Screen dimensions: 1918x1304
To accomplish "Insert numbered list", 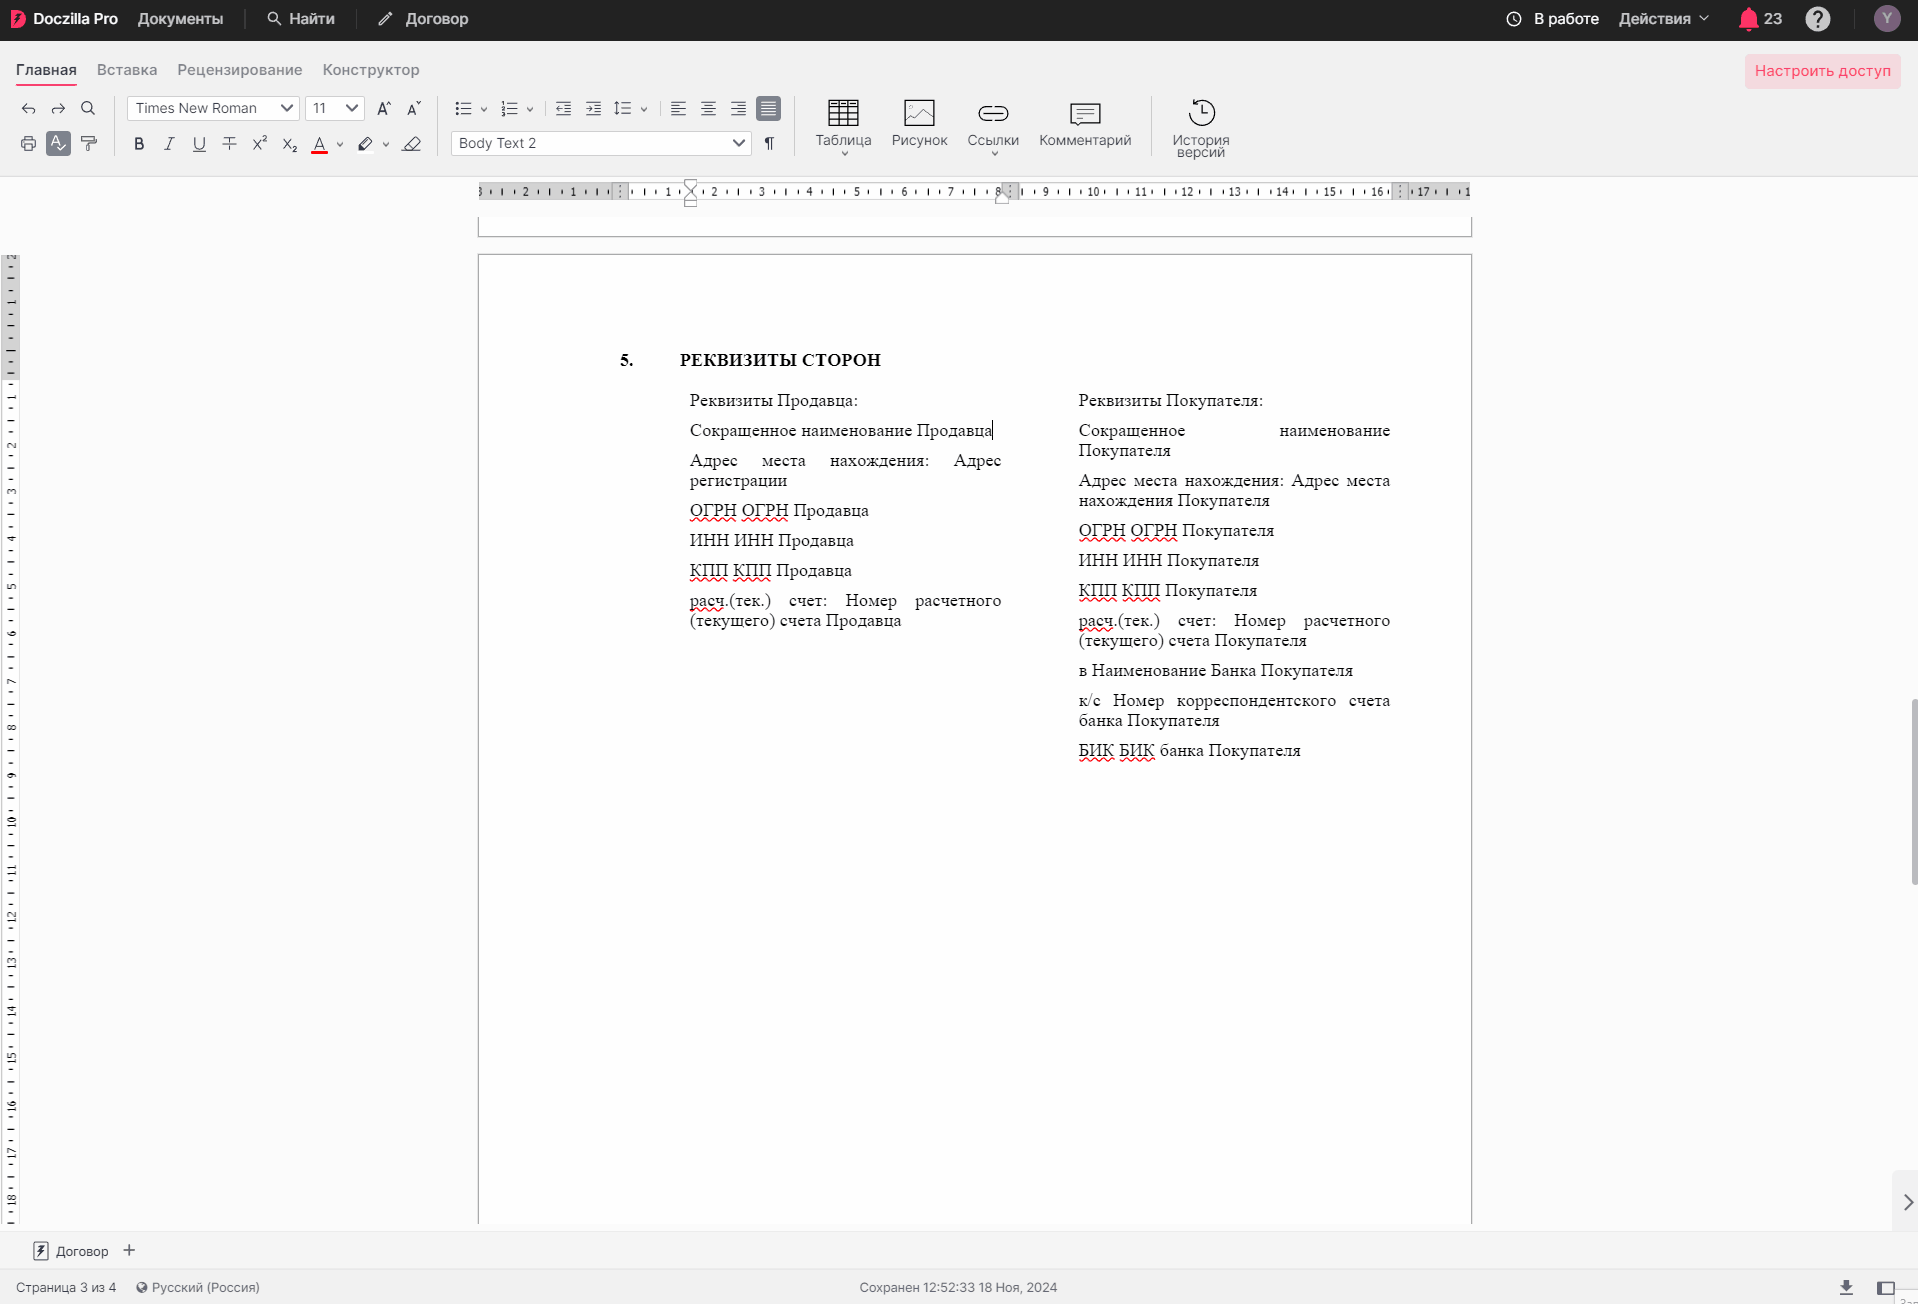I will [509, 108].
